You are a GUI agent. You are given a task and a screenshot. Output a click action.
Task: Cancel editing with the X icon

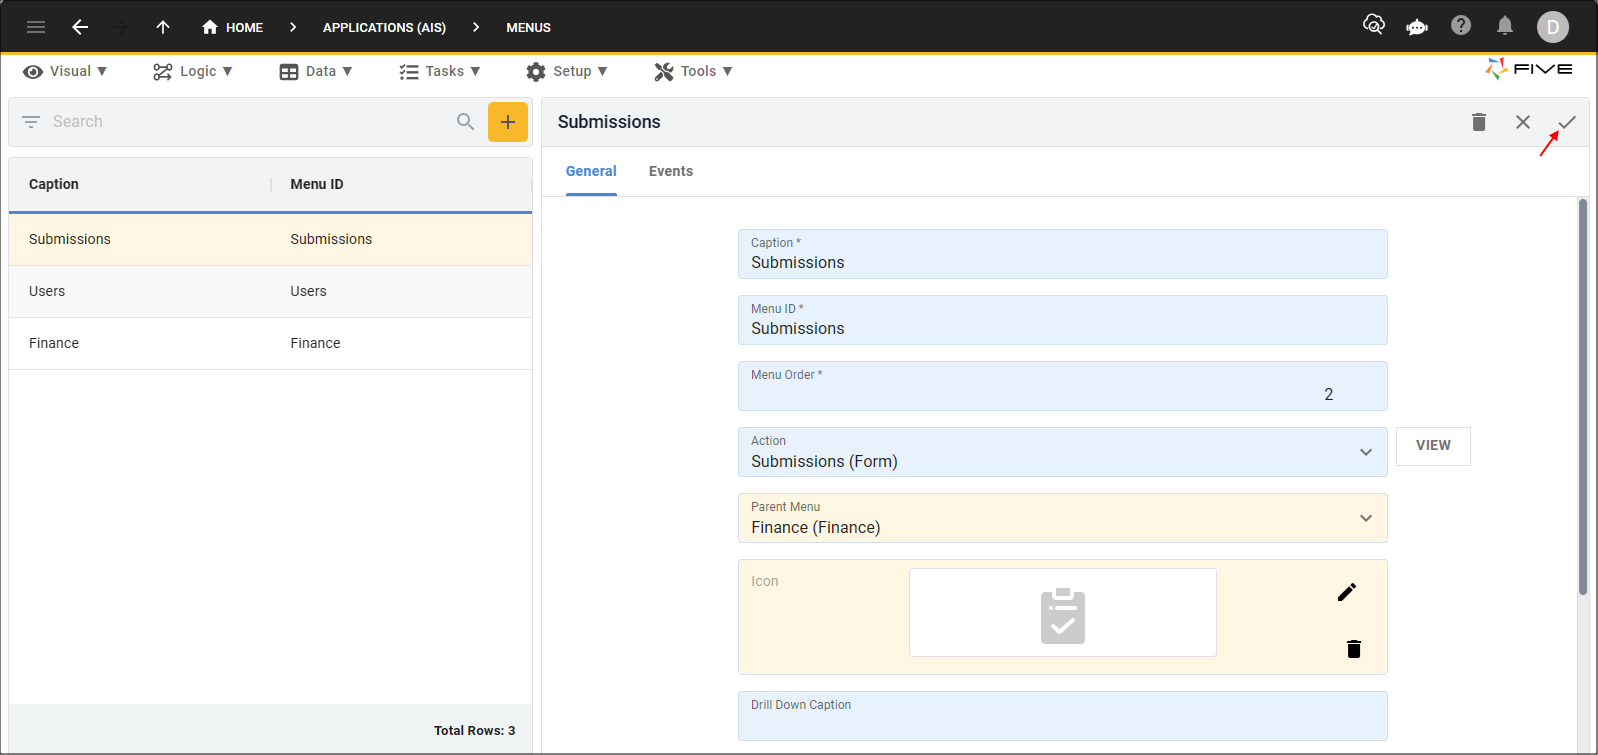tap(1522, 122)
